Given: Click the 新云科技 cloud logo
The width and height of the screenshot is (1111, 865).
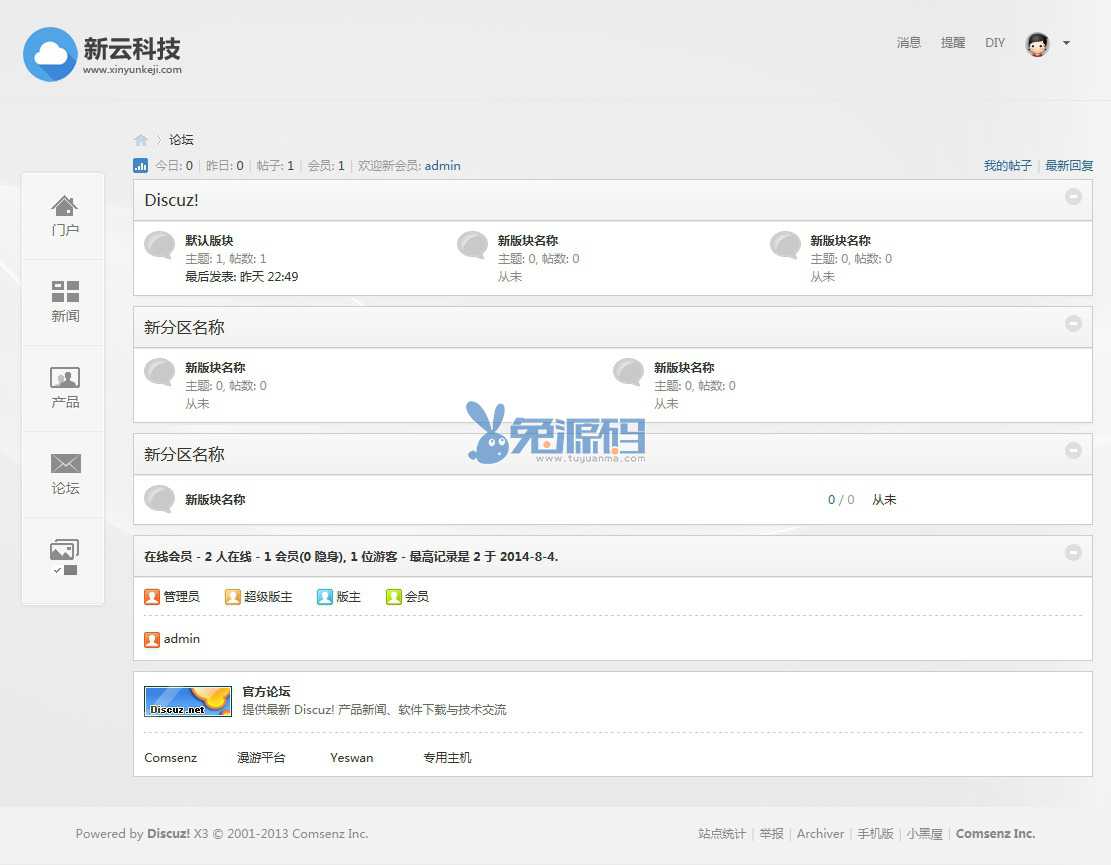Looking at the screenshot, I should pos(50,54).
